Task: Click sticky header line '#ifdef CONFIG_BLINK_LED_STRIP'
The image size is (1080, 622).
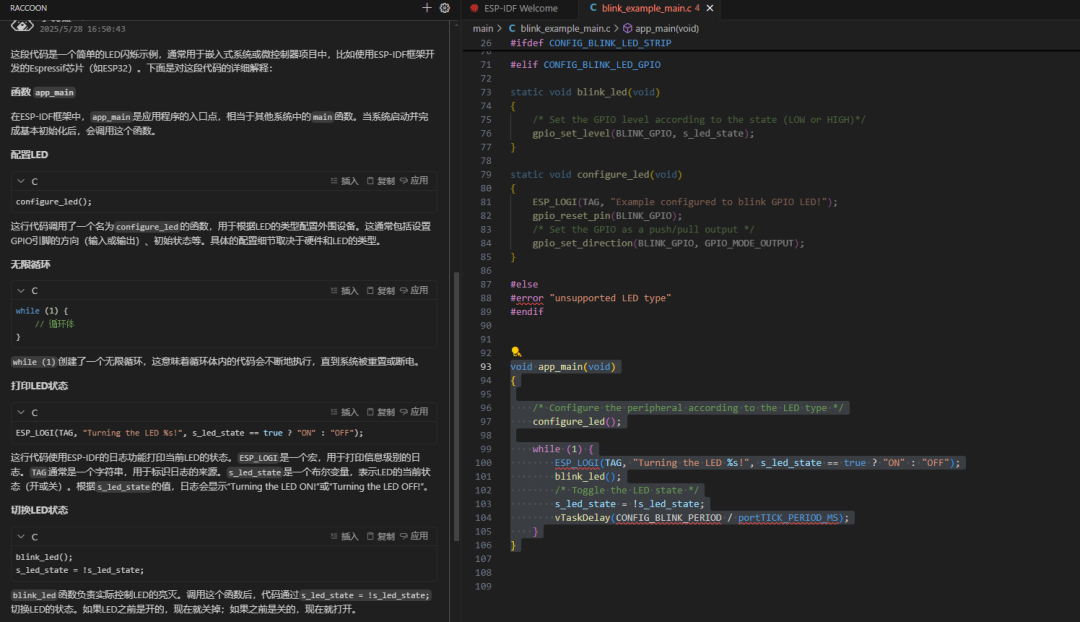Action: point(590,43)
